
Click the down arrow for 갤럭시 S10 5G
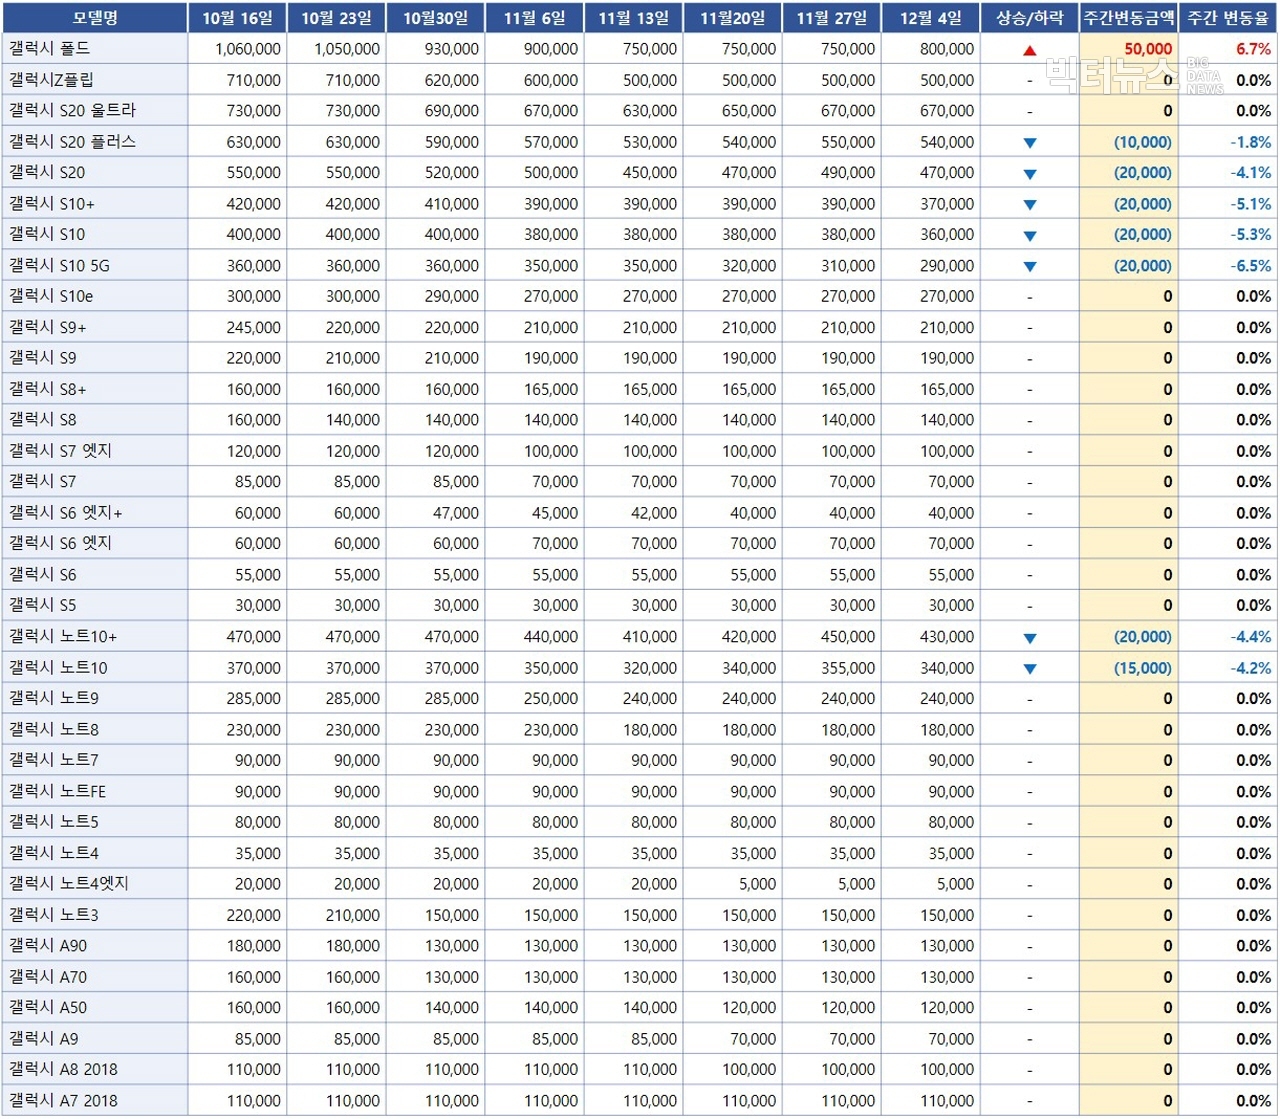tap(1030, 267)
